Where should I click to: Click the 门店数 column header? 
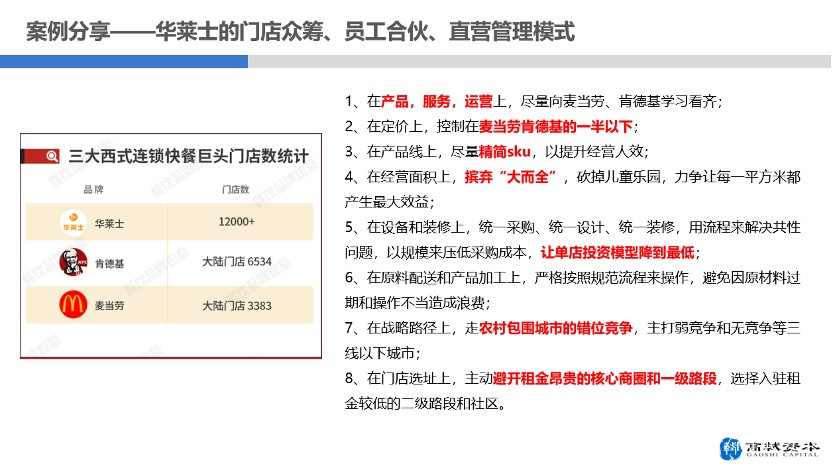point(236,189)
